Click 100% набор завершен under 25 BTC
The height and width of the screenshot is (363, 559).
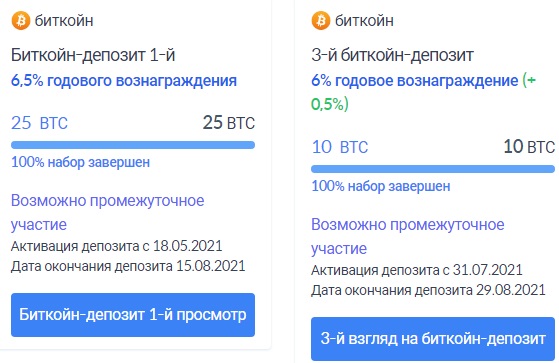(x=80, y=162)
